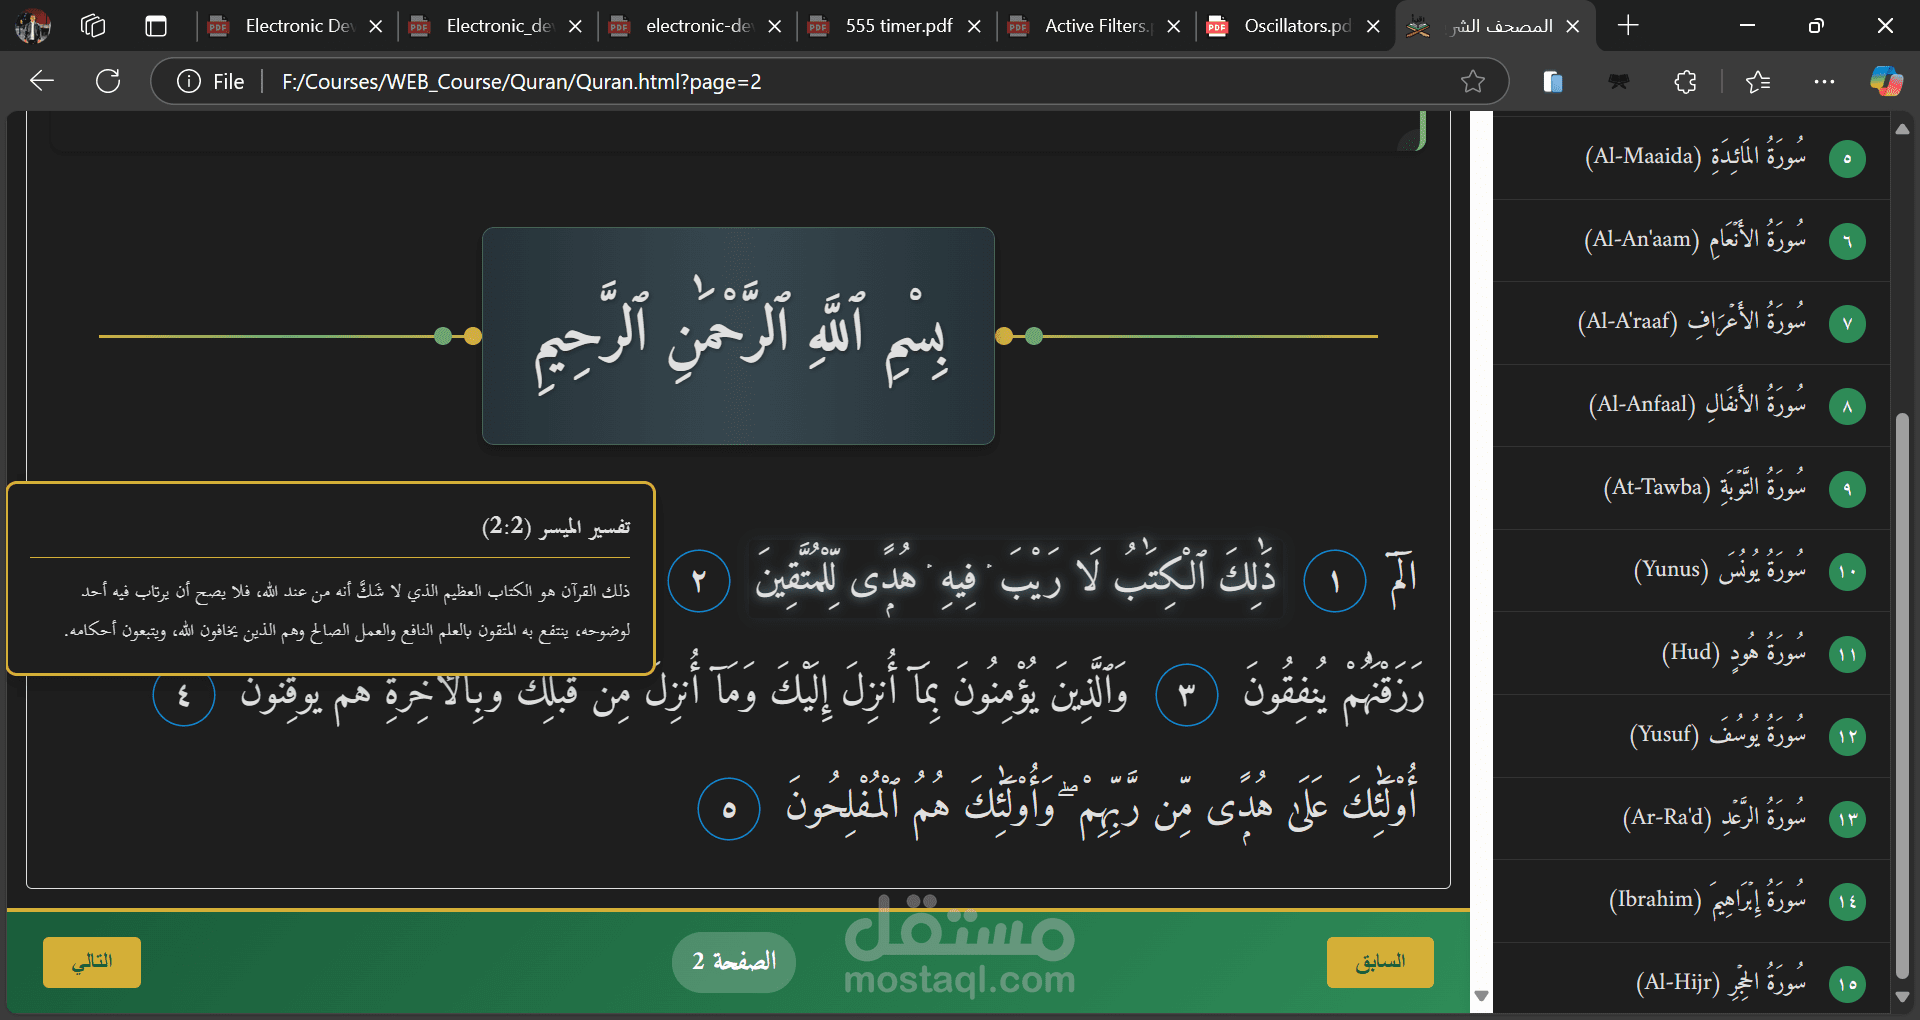This screenshot has height=1020, width=1920.
Task: Open the Extensions puzzle-piece icon
Action: [x=1685, y=81]
